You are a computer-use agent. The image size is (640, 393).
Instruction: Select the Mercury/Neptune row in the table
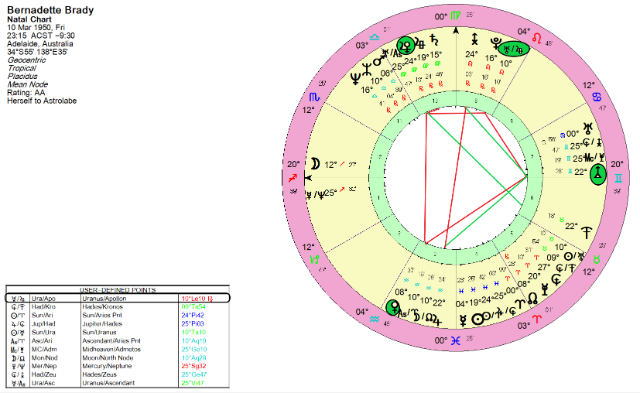click(x=118, y=366)
